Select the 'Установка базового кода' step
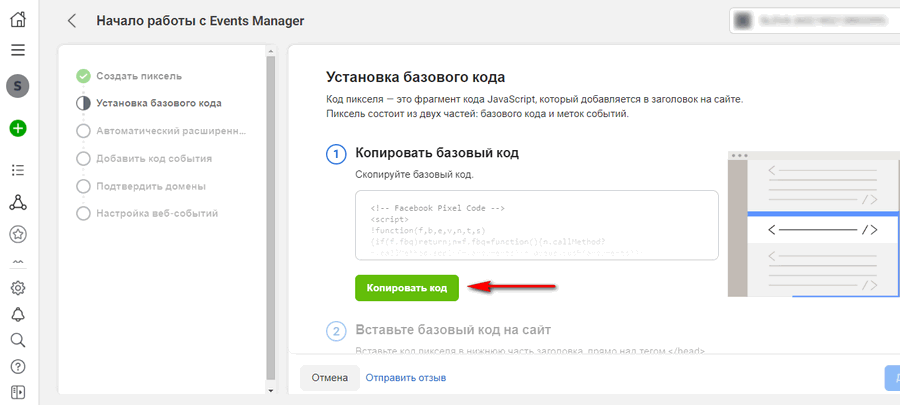 pyautogui.click(x=159, y=103)
